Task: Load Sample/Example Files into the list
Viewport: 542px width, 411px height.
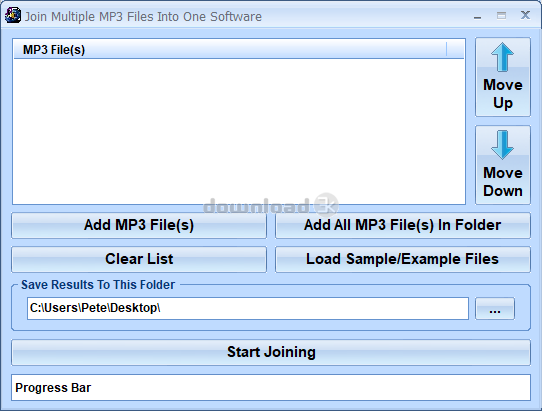Action: click(x=403, y=259)
